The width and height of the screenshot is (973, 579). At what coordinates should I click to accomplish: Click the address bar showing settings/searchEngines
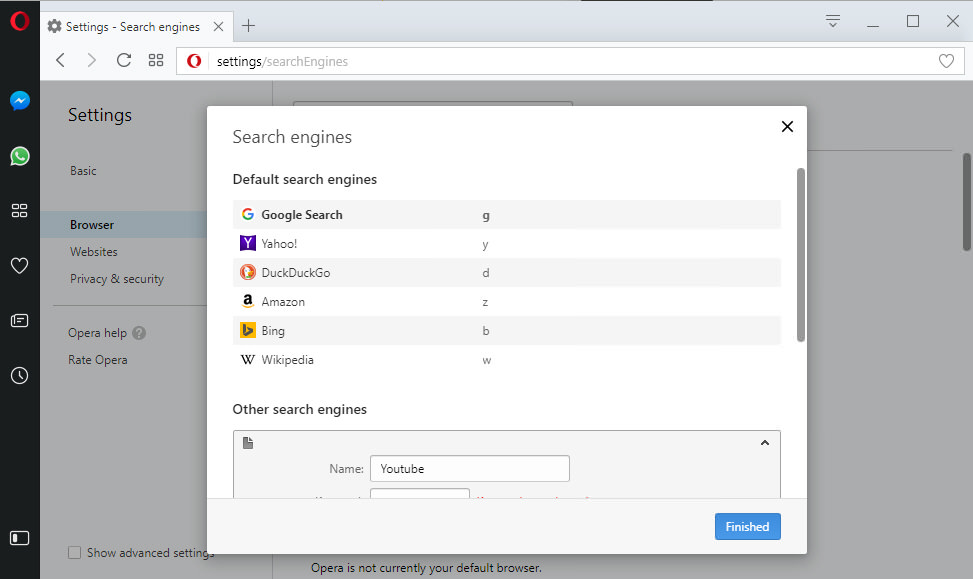click(x=570, y=61)
